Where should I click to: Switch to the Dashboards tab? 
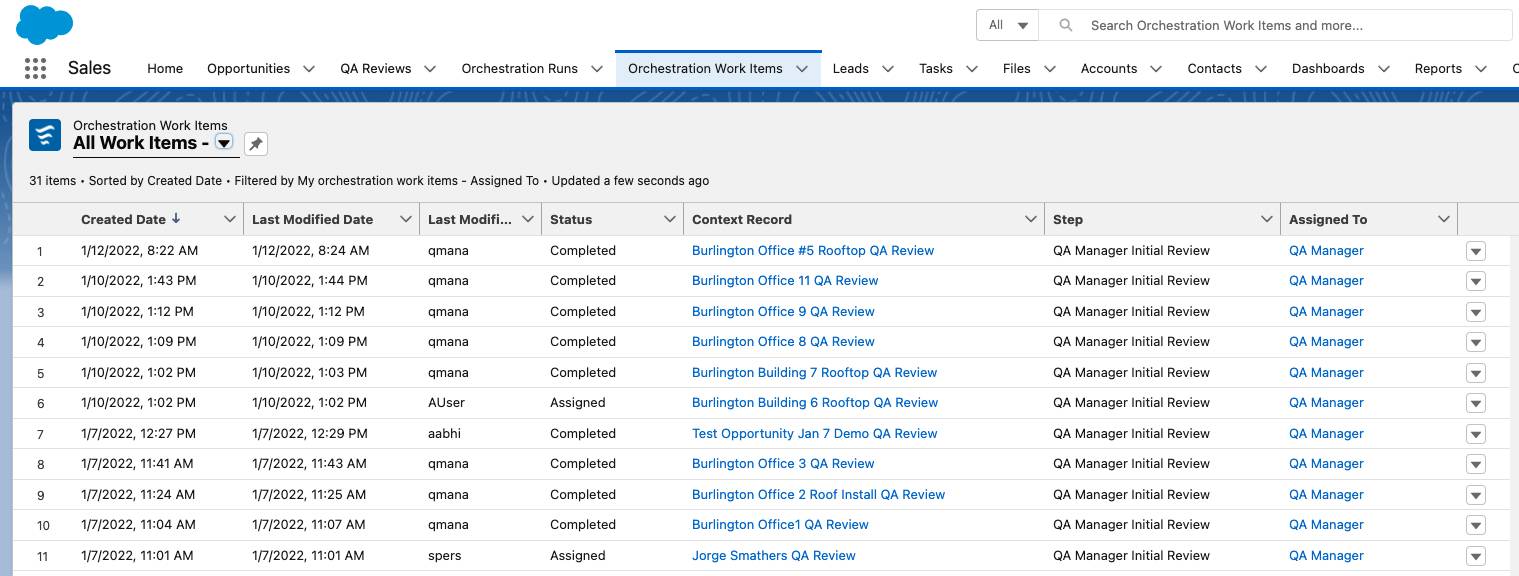(1328, 69)
